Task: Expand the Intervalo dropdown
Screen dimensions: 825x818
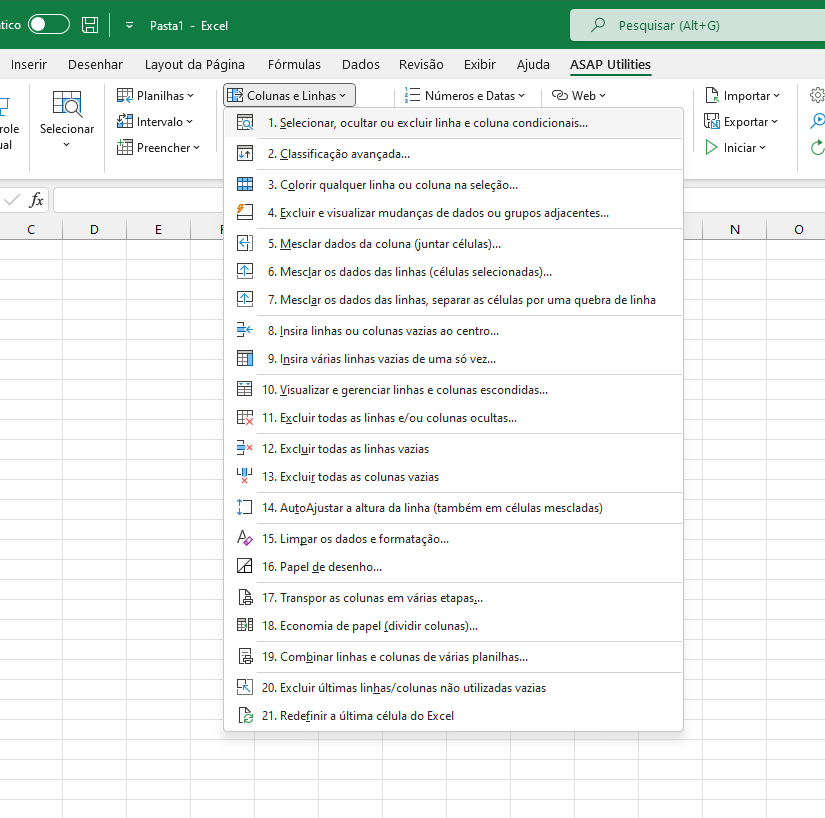Action: (155, 122)
